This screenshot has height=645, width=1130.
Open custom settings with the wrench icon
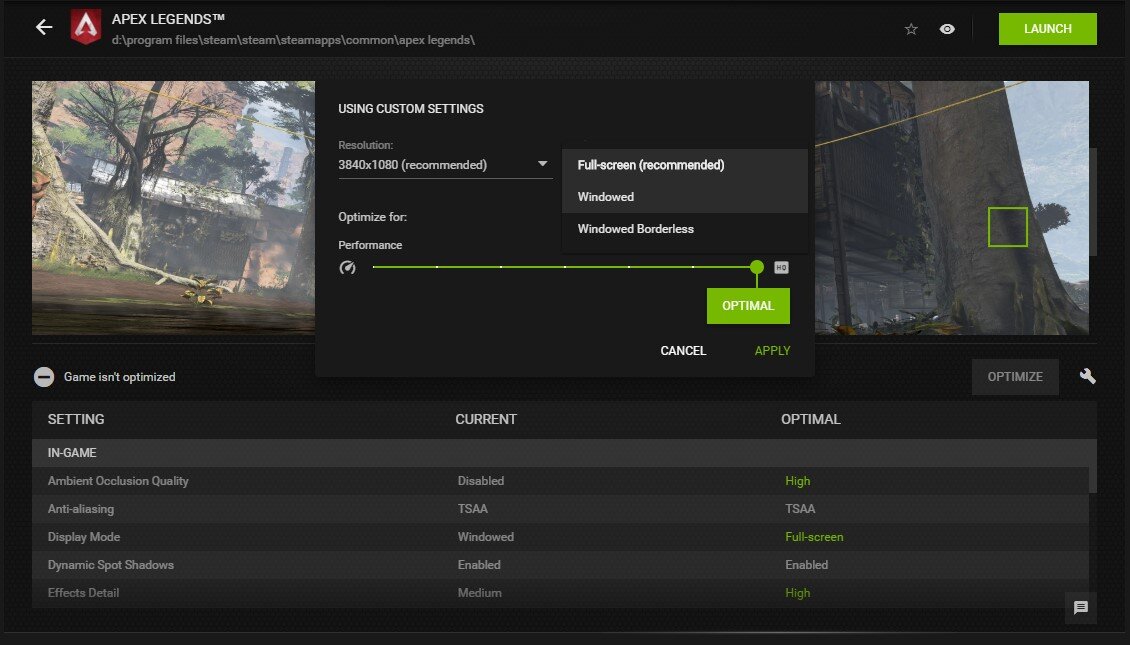point(1087,376)
